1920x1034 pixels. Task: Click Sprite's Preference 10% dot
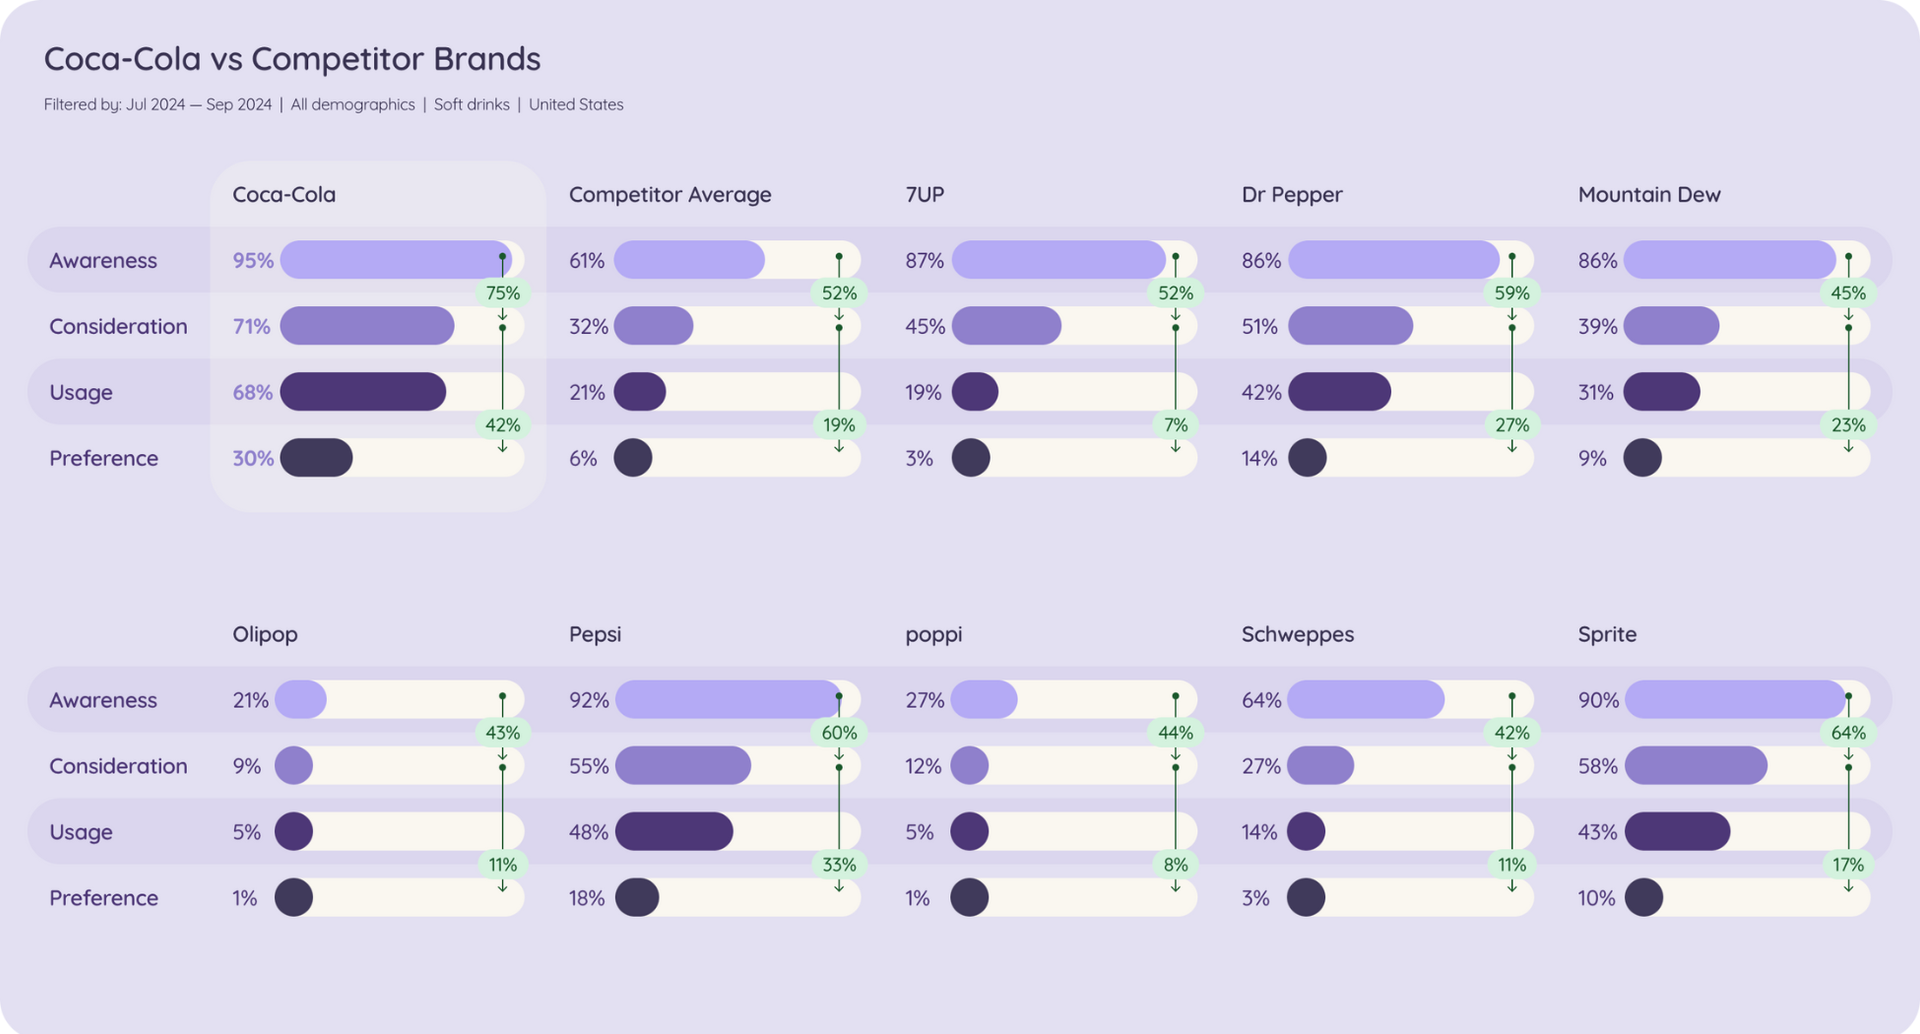(x=1644, y=898)
